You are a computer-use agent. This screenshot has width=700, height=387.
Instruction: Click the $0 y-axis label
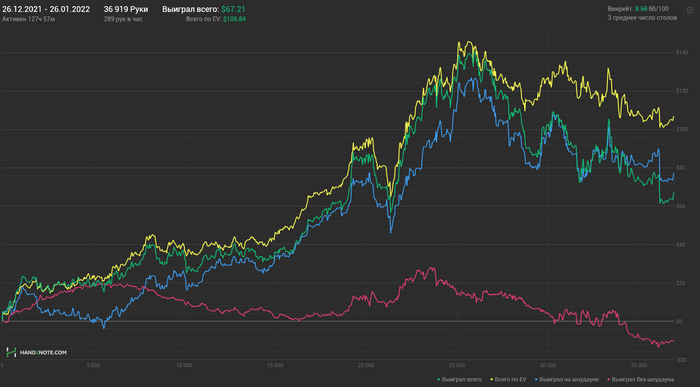coord(679,321)
